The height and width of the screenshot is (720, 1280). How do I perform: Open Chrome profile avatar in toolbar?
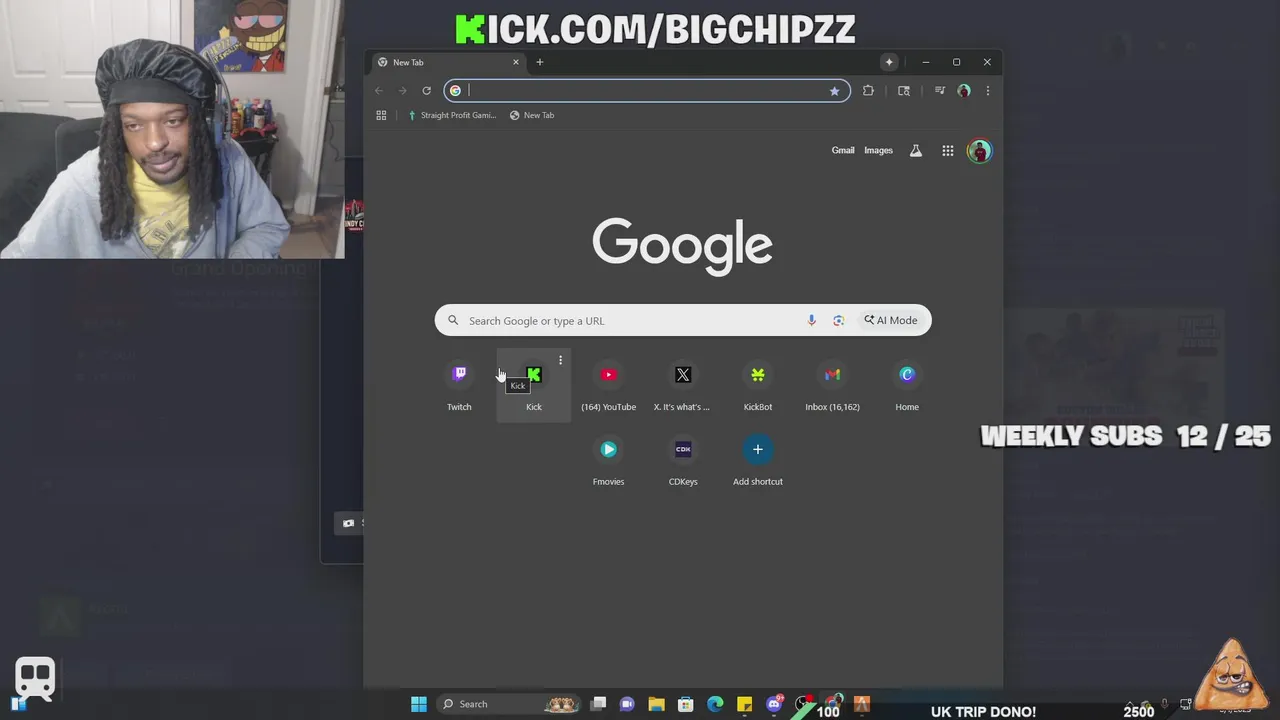[964, 90]
